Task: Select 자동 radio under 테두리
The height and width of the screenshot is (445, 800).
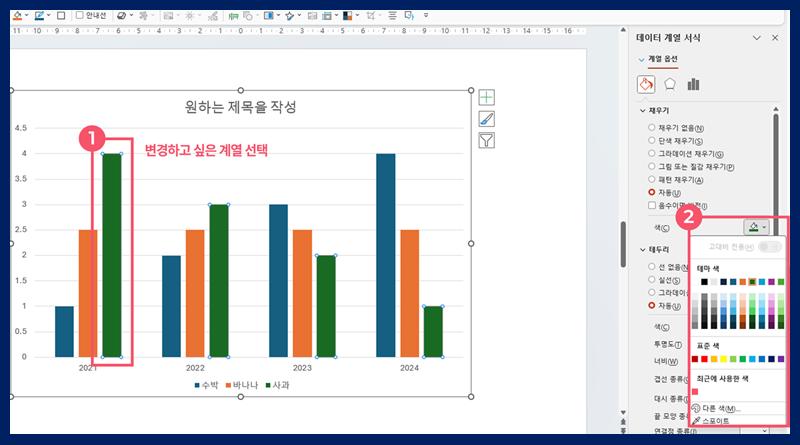Action: (x=652, y=305)
